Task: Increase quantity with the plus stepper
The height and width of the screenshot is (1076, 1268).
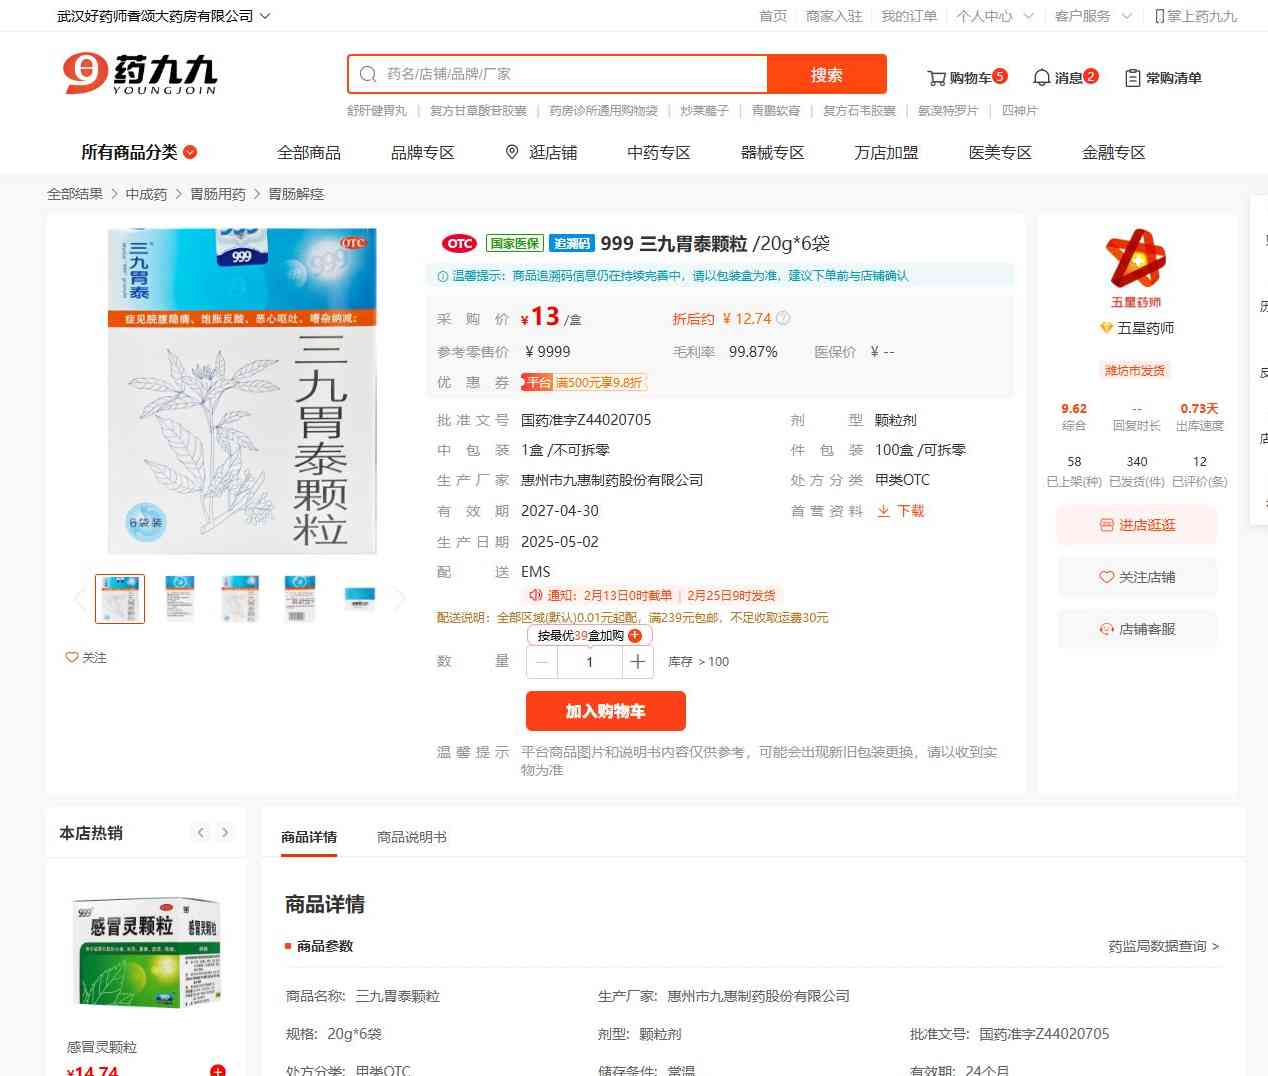Action: [x=637, y=662]
